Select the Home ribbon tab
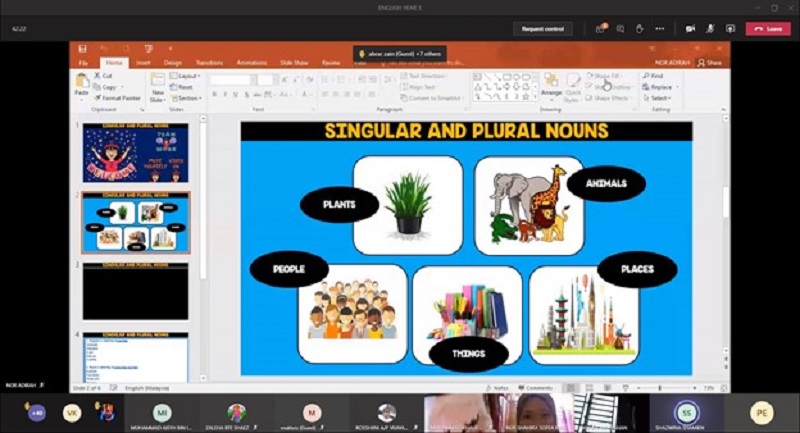The height and width of the screenshot is (433, 800). point(114,63)
